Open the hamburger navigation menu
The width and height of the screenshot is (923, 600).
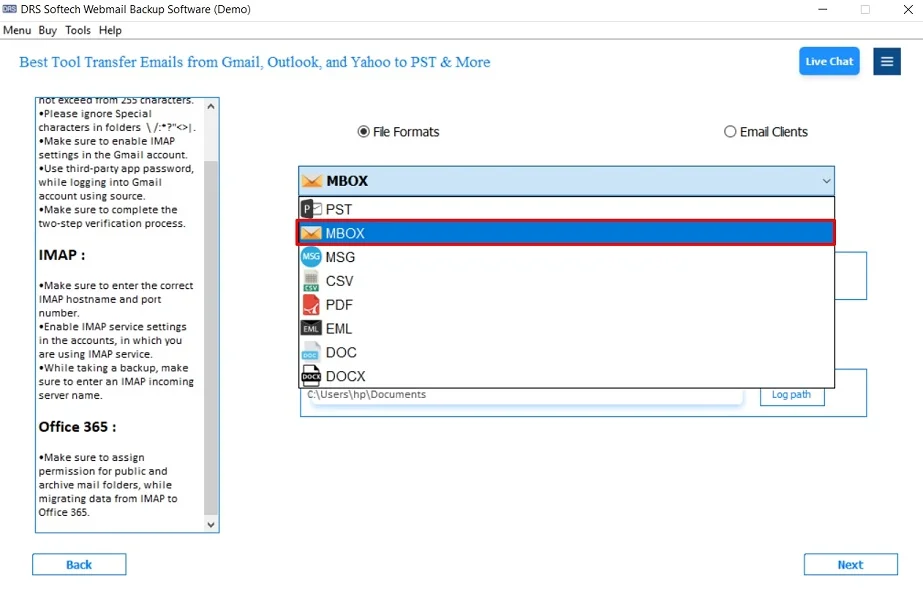pos(887,61)
